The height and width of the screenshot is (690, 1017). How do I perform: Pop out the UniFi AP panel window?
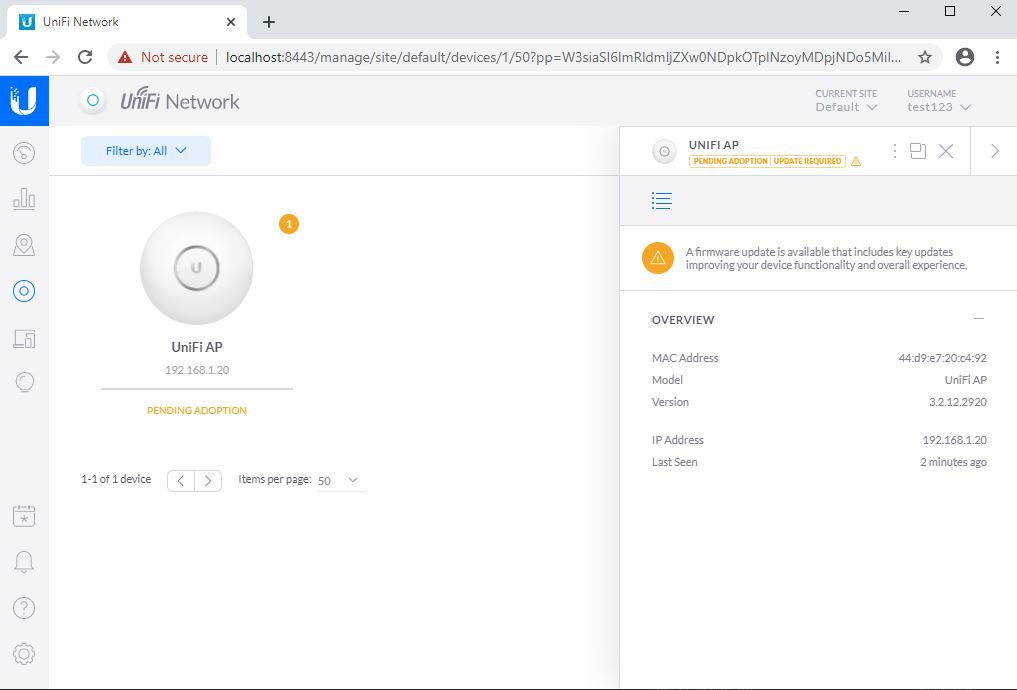pos(918,151)
